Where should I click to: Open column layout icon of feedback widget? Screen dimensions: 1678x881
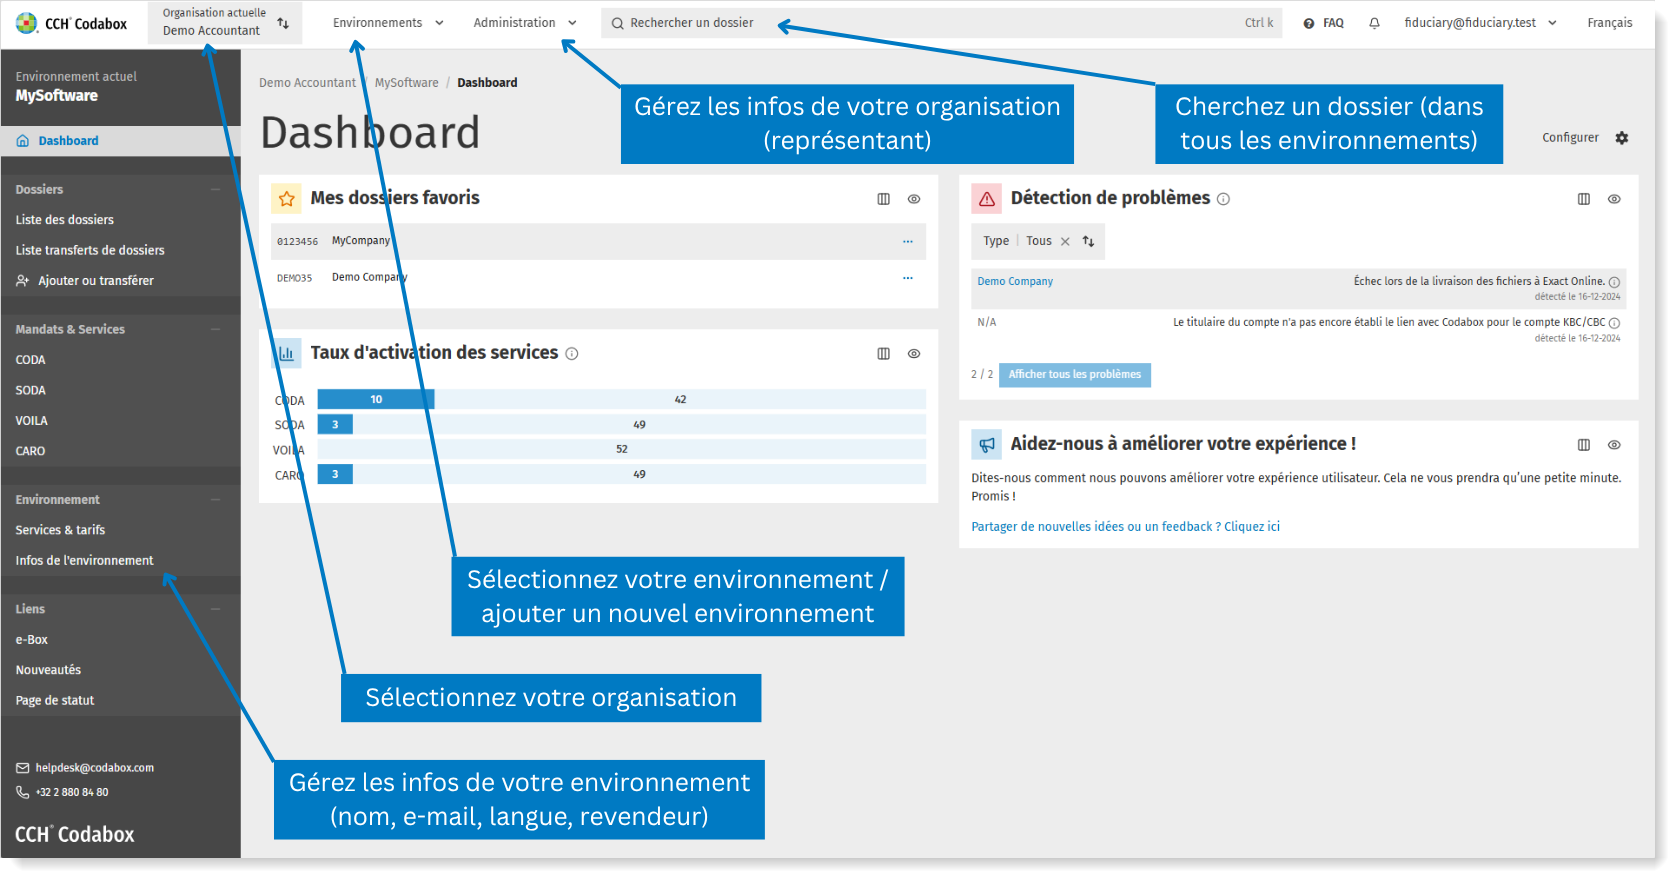(1584, 445)
